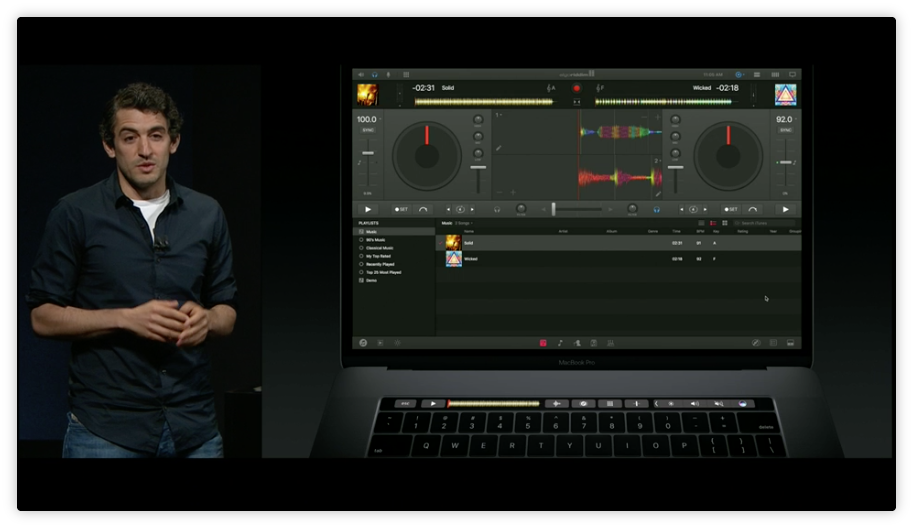Toggle the blue right deck headphone pre-cue
Image resolution: width=913 pixels, height=528 pixels.
(x=656, y=210)
